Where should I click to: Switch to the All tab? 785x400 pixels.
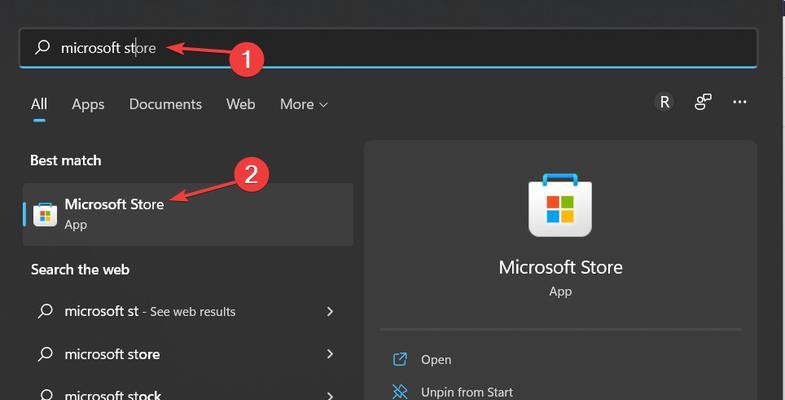(x=39, y=104)
